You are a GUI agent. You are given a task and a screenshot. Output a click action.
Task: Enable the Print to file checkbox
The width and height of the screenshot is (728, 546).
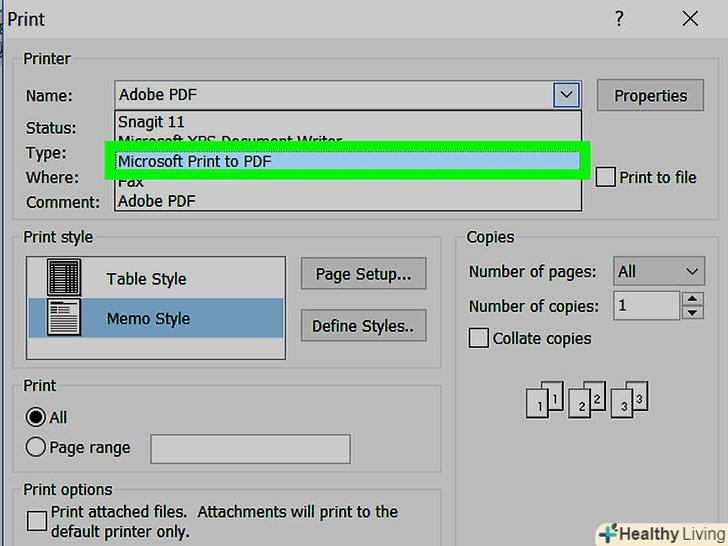605,177
